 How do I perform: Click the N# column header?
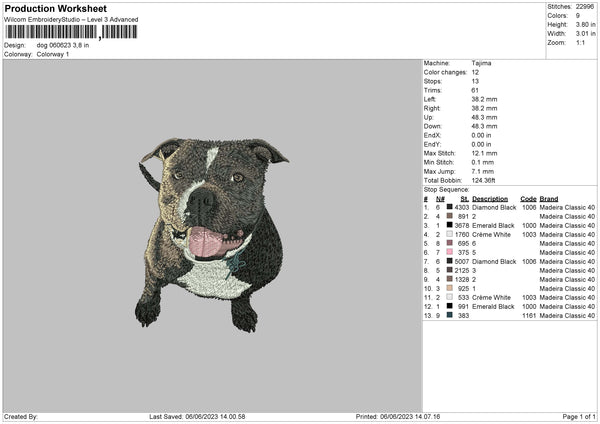(440, 199)
